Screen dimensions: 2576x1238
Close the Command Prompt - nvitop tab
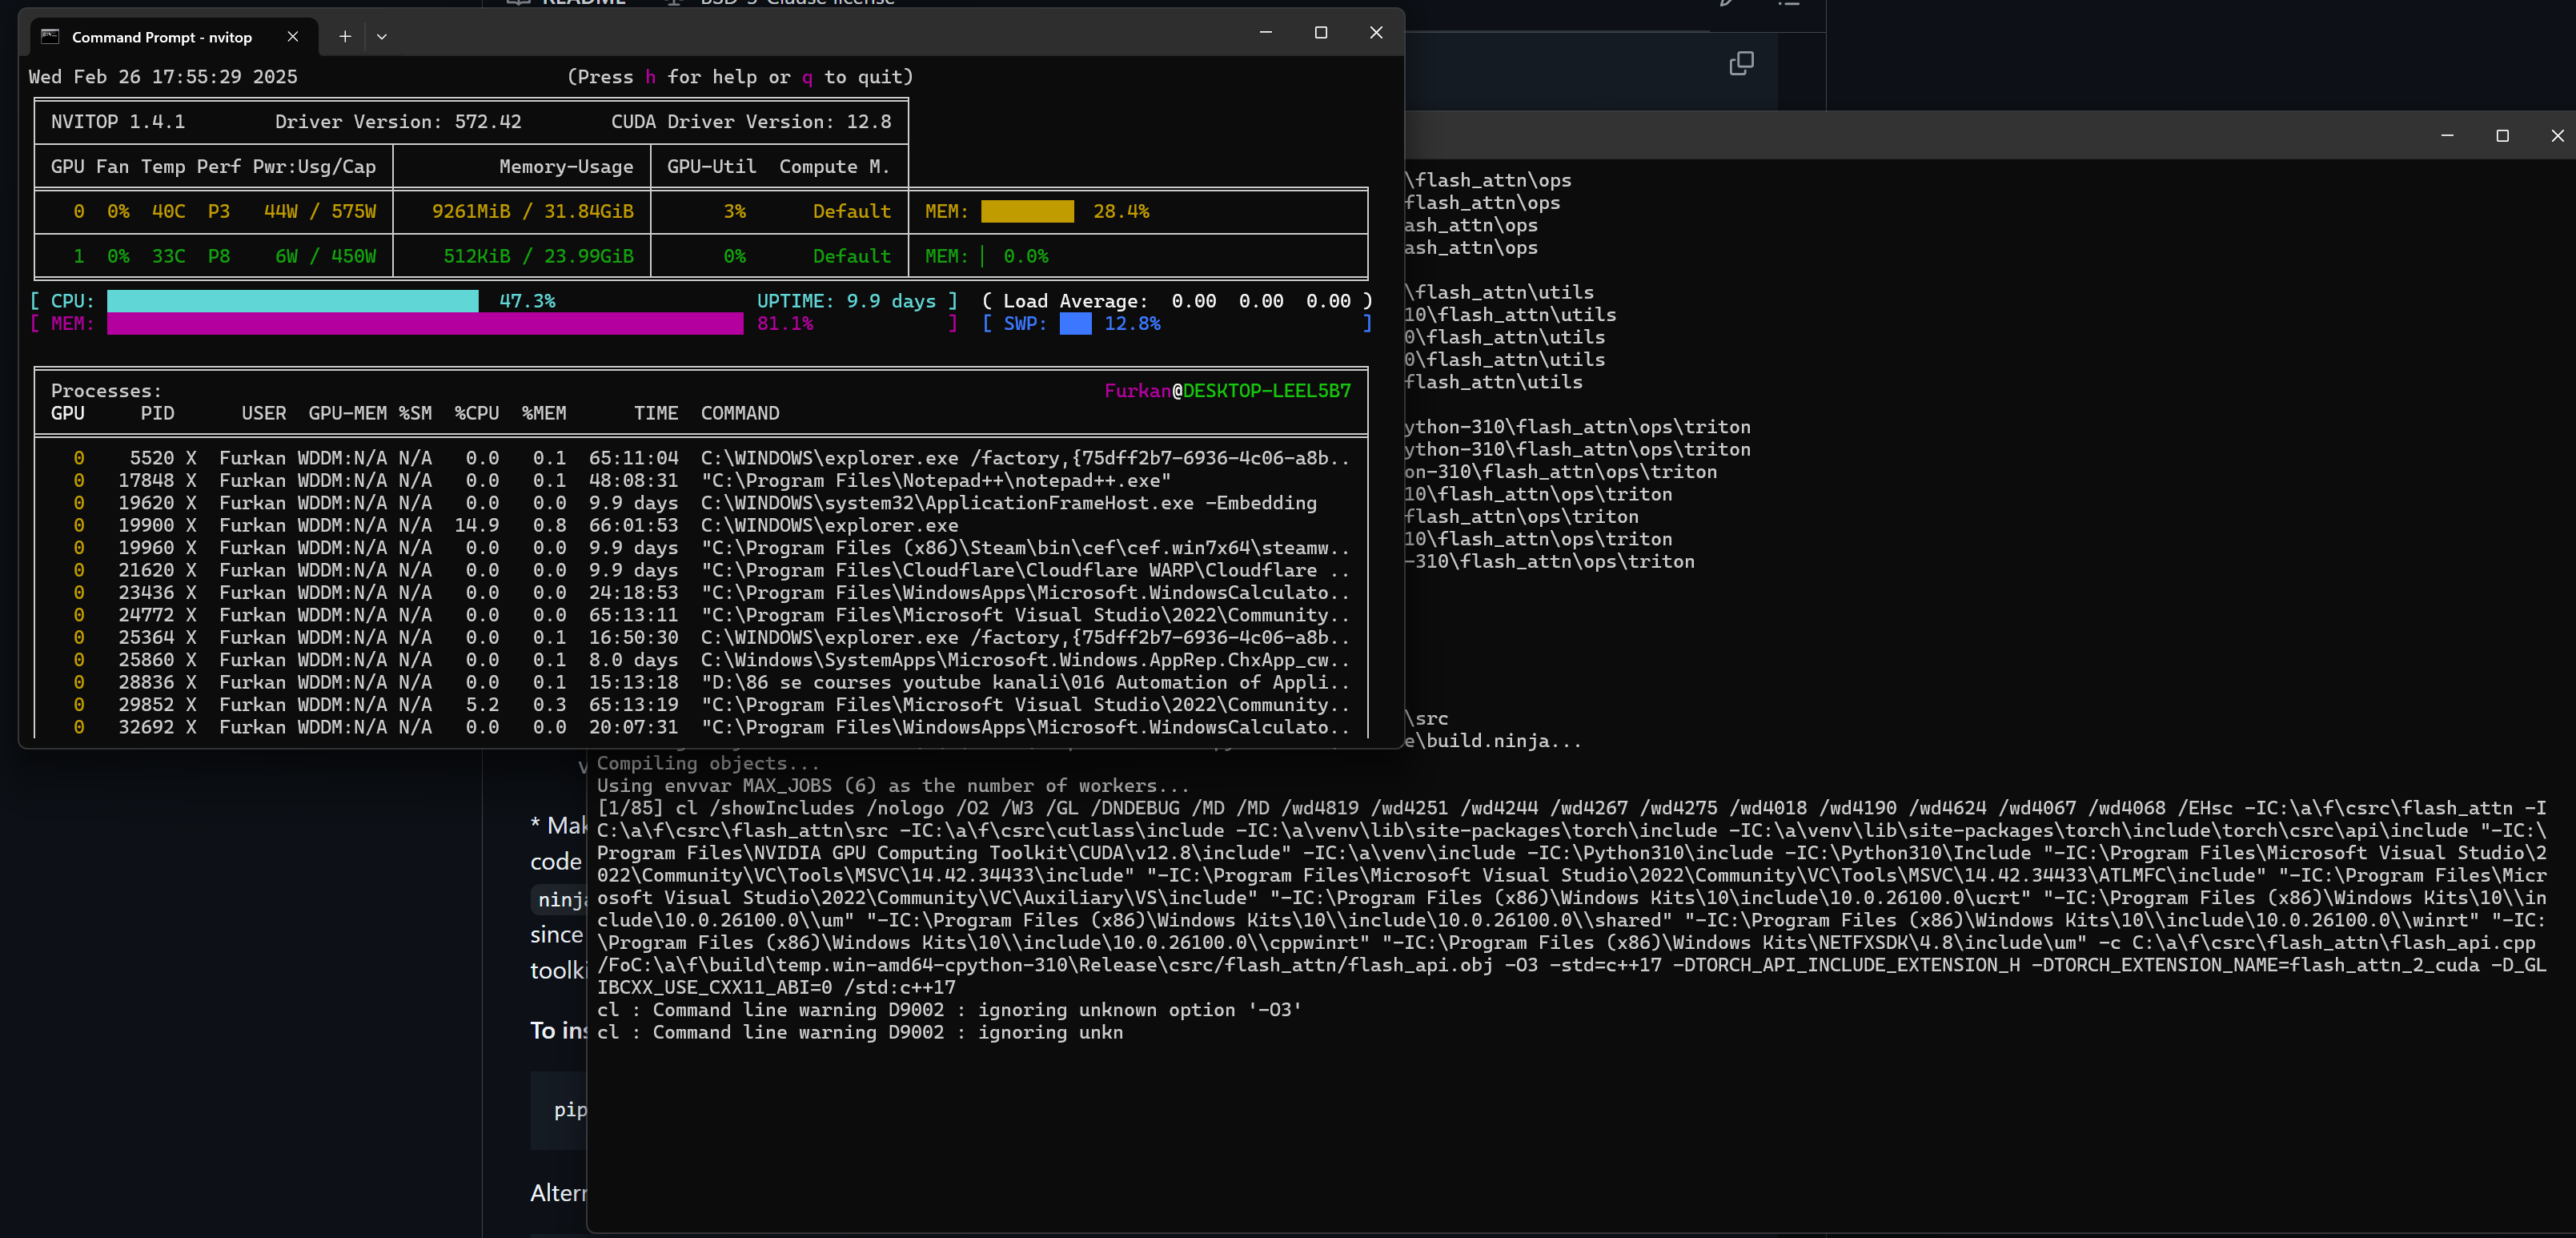[x=293, y=37]
